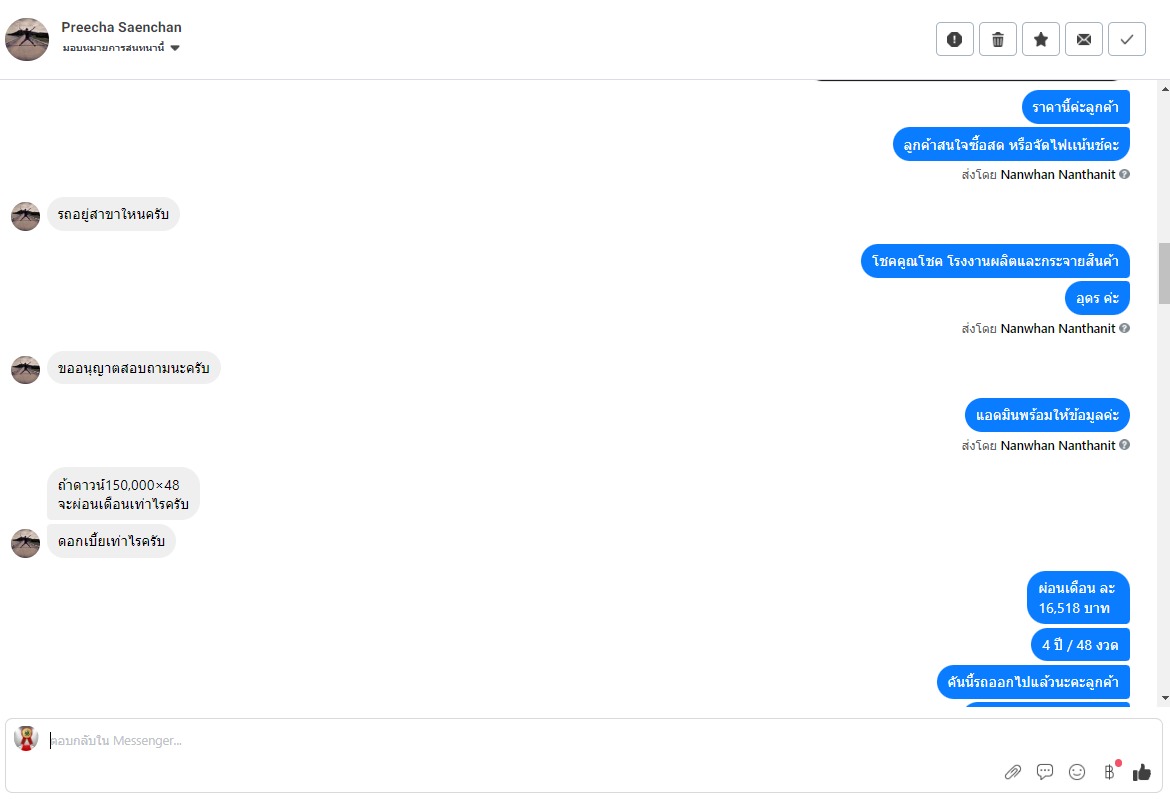Mark conversation as spam

tap(954, 39)
